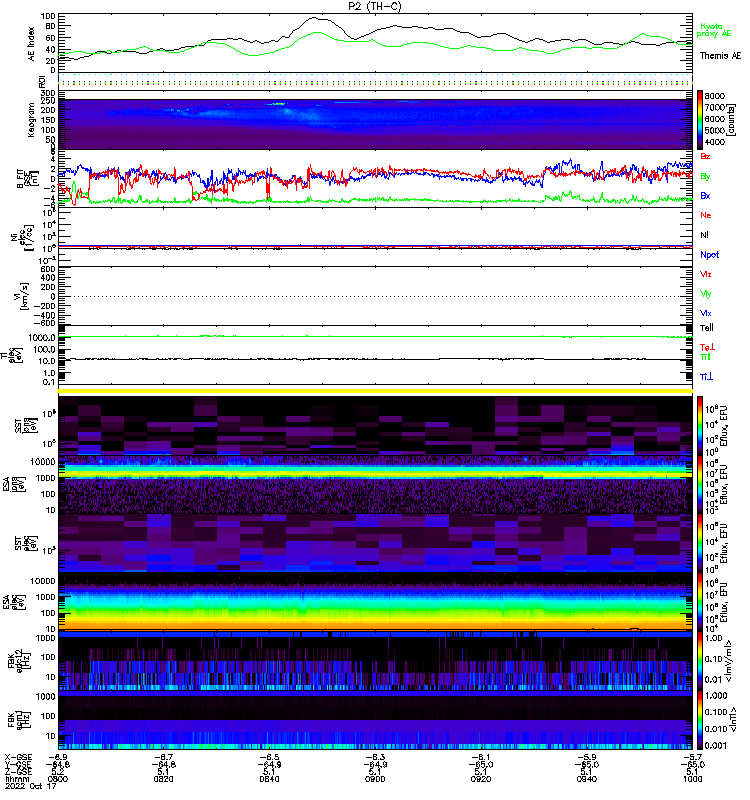Click the SST ion Eflux color bar
Viewport: 750px width, 800px height.
700,425
